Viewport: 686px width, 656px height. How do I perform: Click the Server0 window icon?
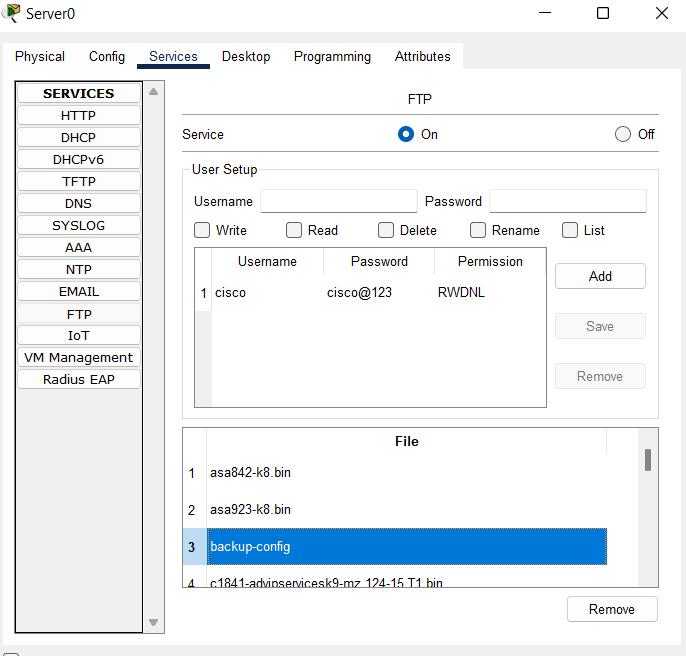pos(12,13)
